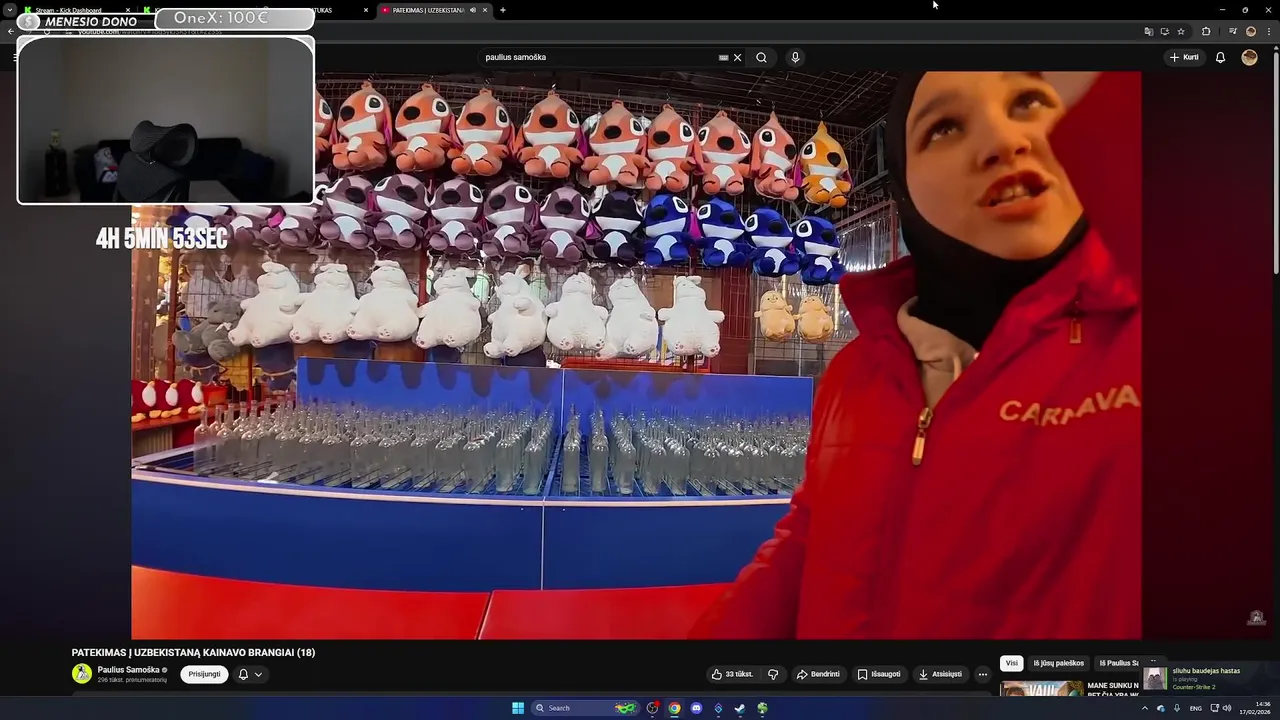
Task: Open Chrome profile avatar in toolbar
Action: click(1251, 31)
